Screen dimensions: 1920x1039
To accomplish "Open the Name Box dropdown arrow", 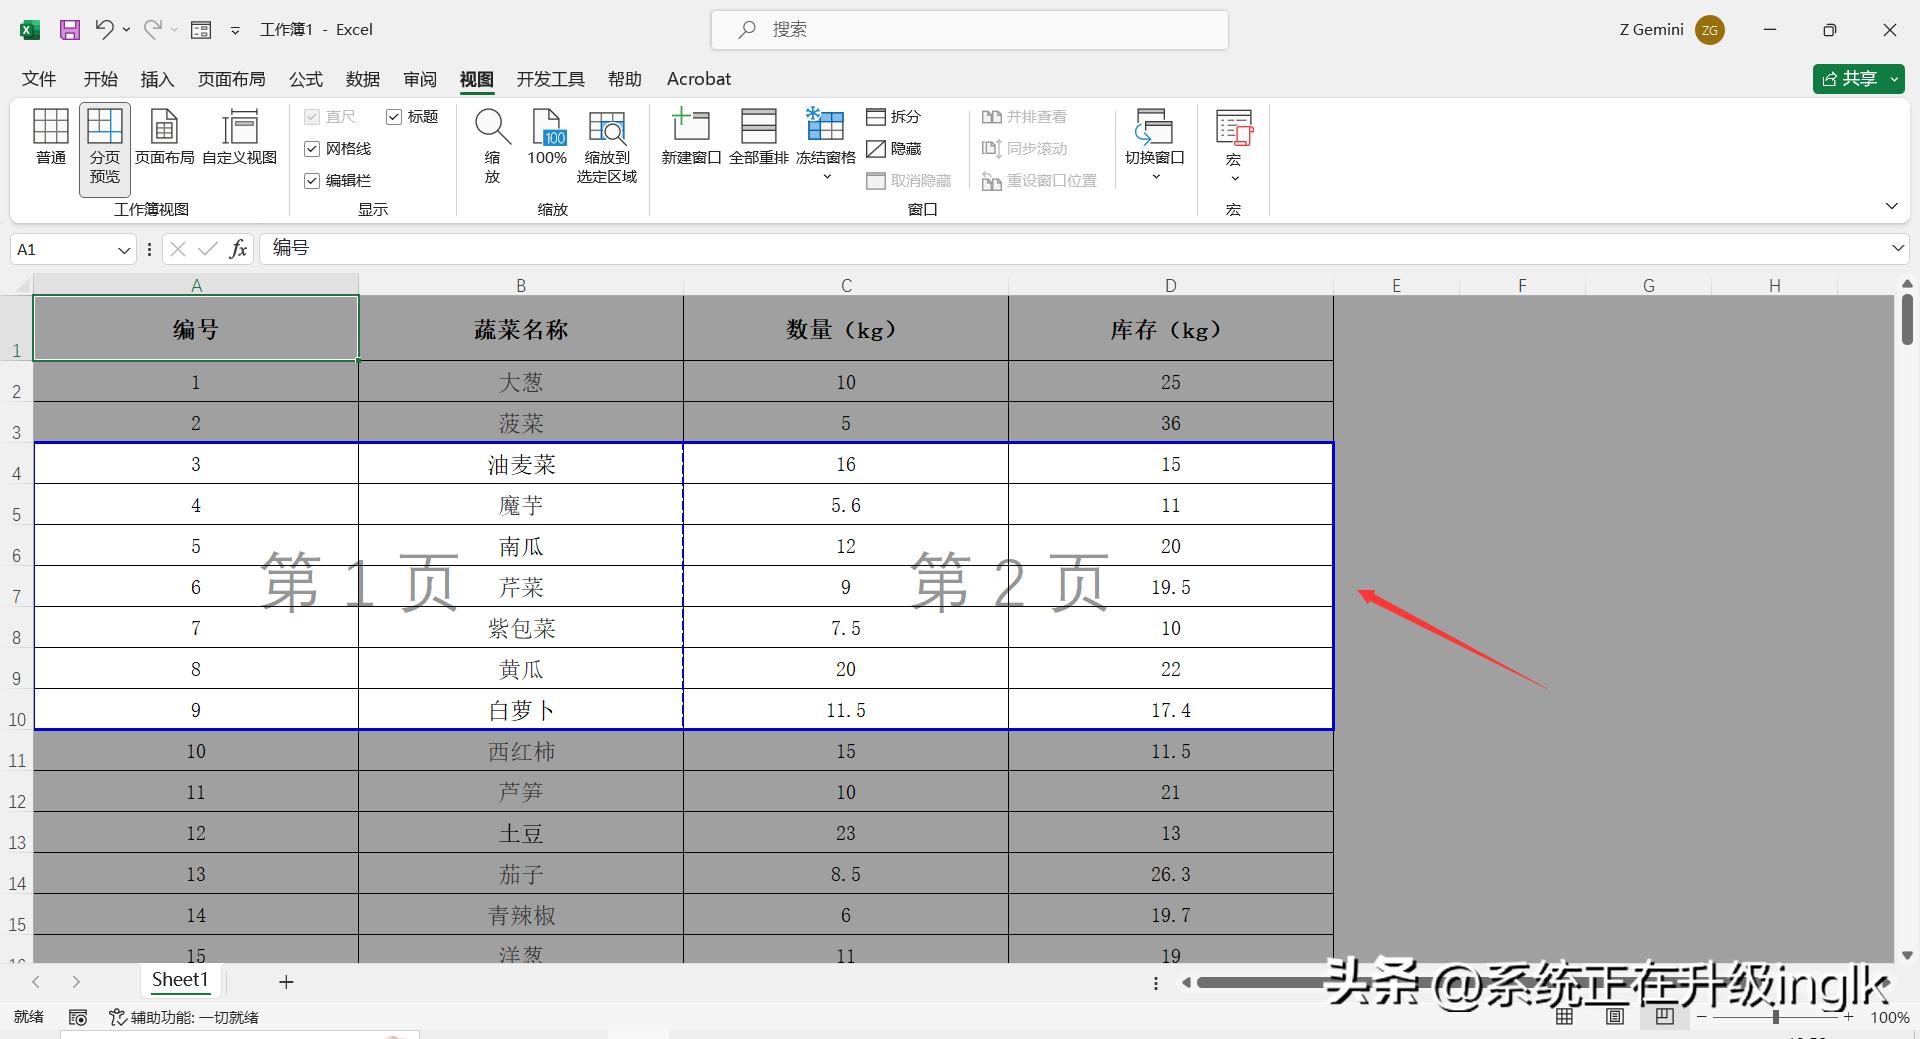I will coord(124,250).
